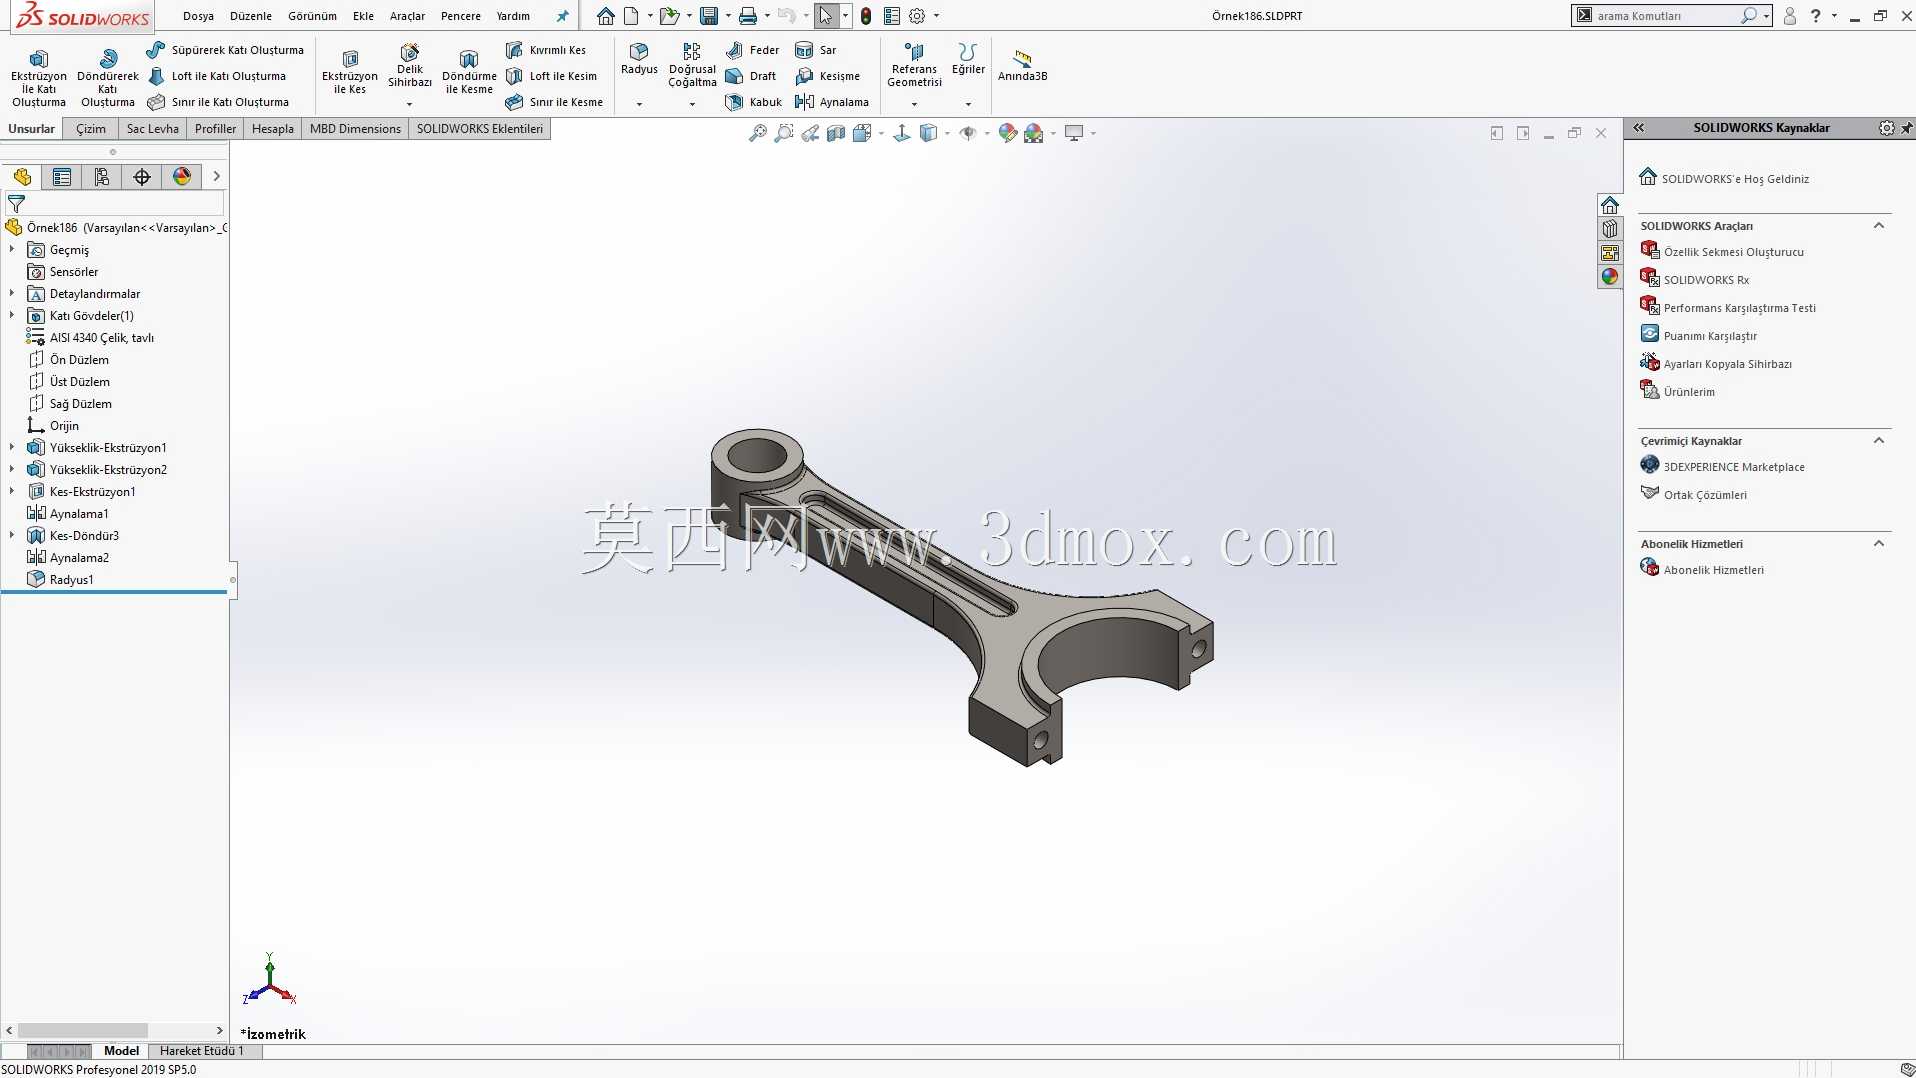Click the rebuild traffic light icon
This screenshot has width=1916, height=1078.
866,16
